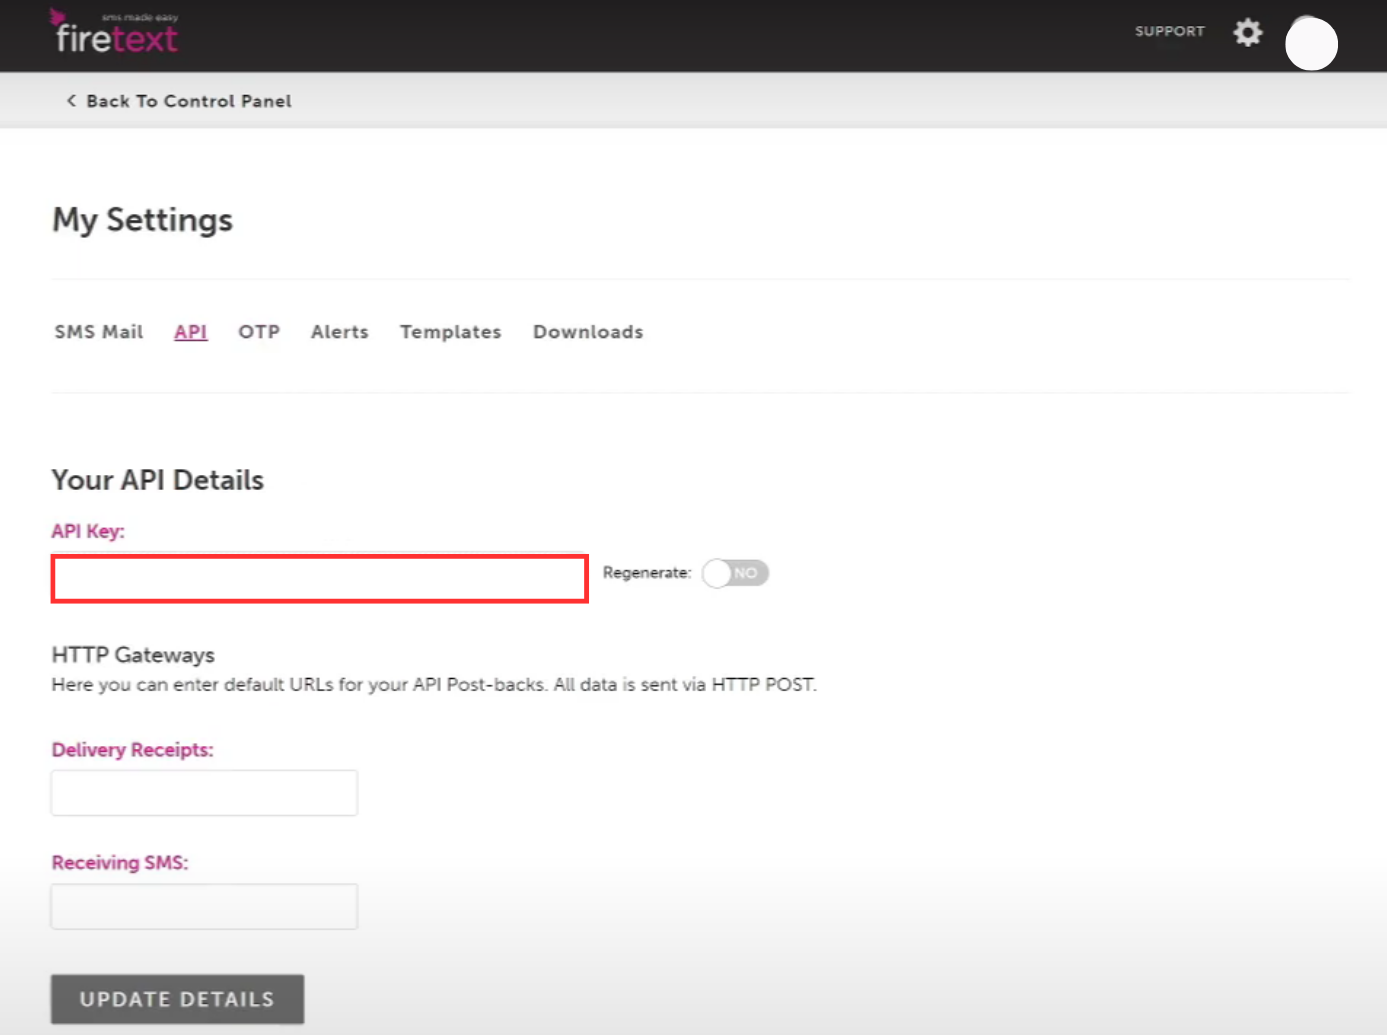Open the SUPPORT link

click(x=1168, y=31)
